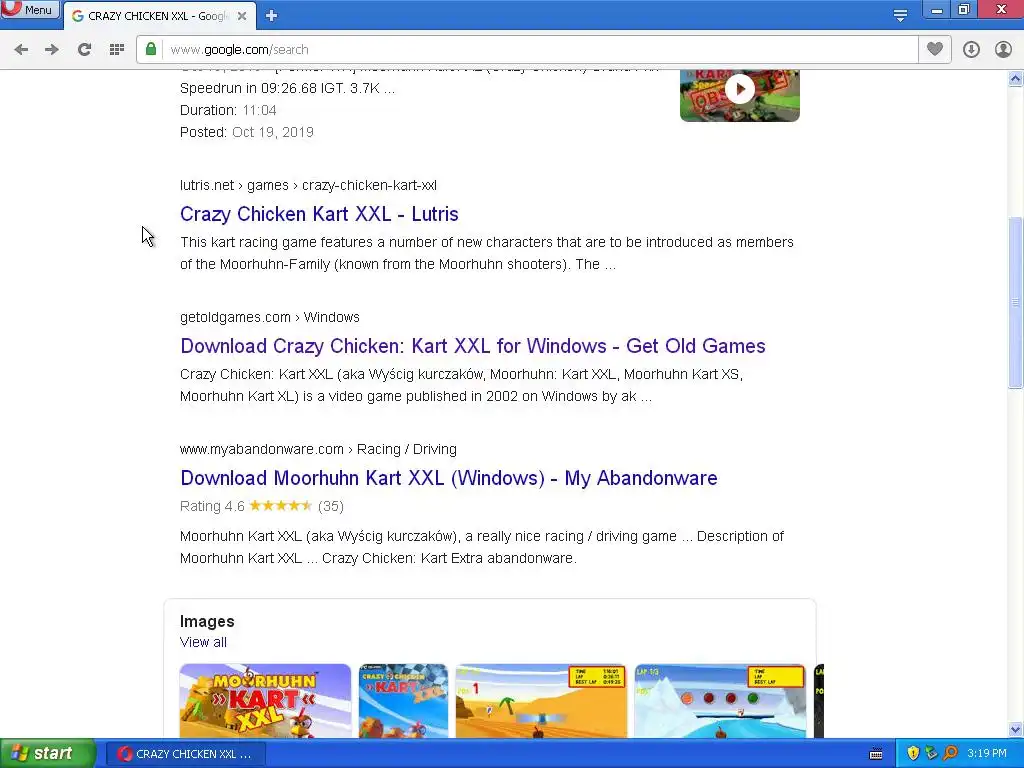The height and width of the screenshot is (768, 1024).
Task: Click the green padlock security icon
Action: (151, 49)
